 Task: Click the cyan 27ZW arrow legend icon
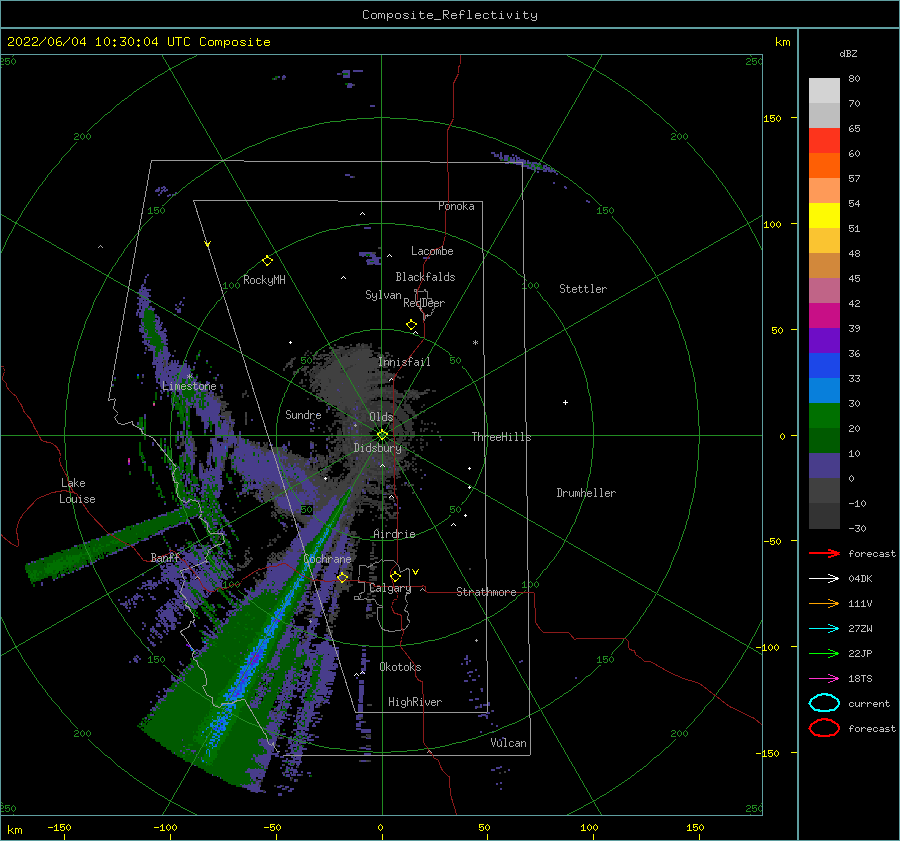[x=824, y=629]
